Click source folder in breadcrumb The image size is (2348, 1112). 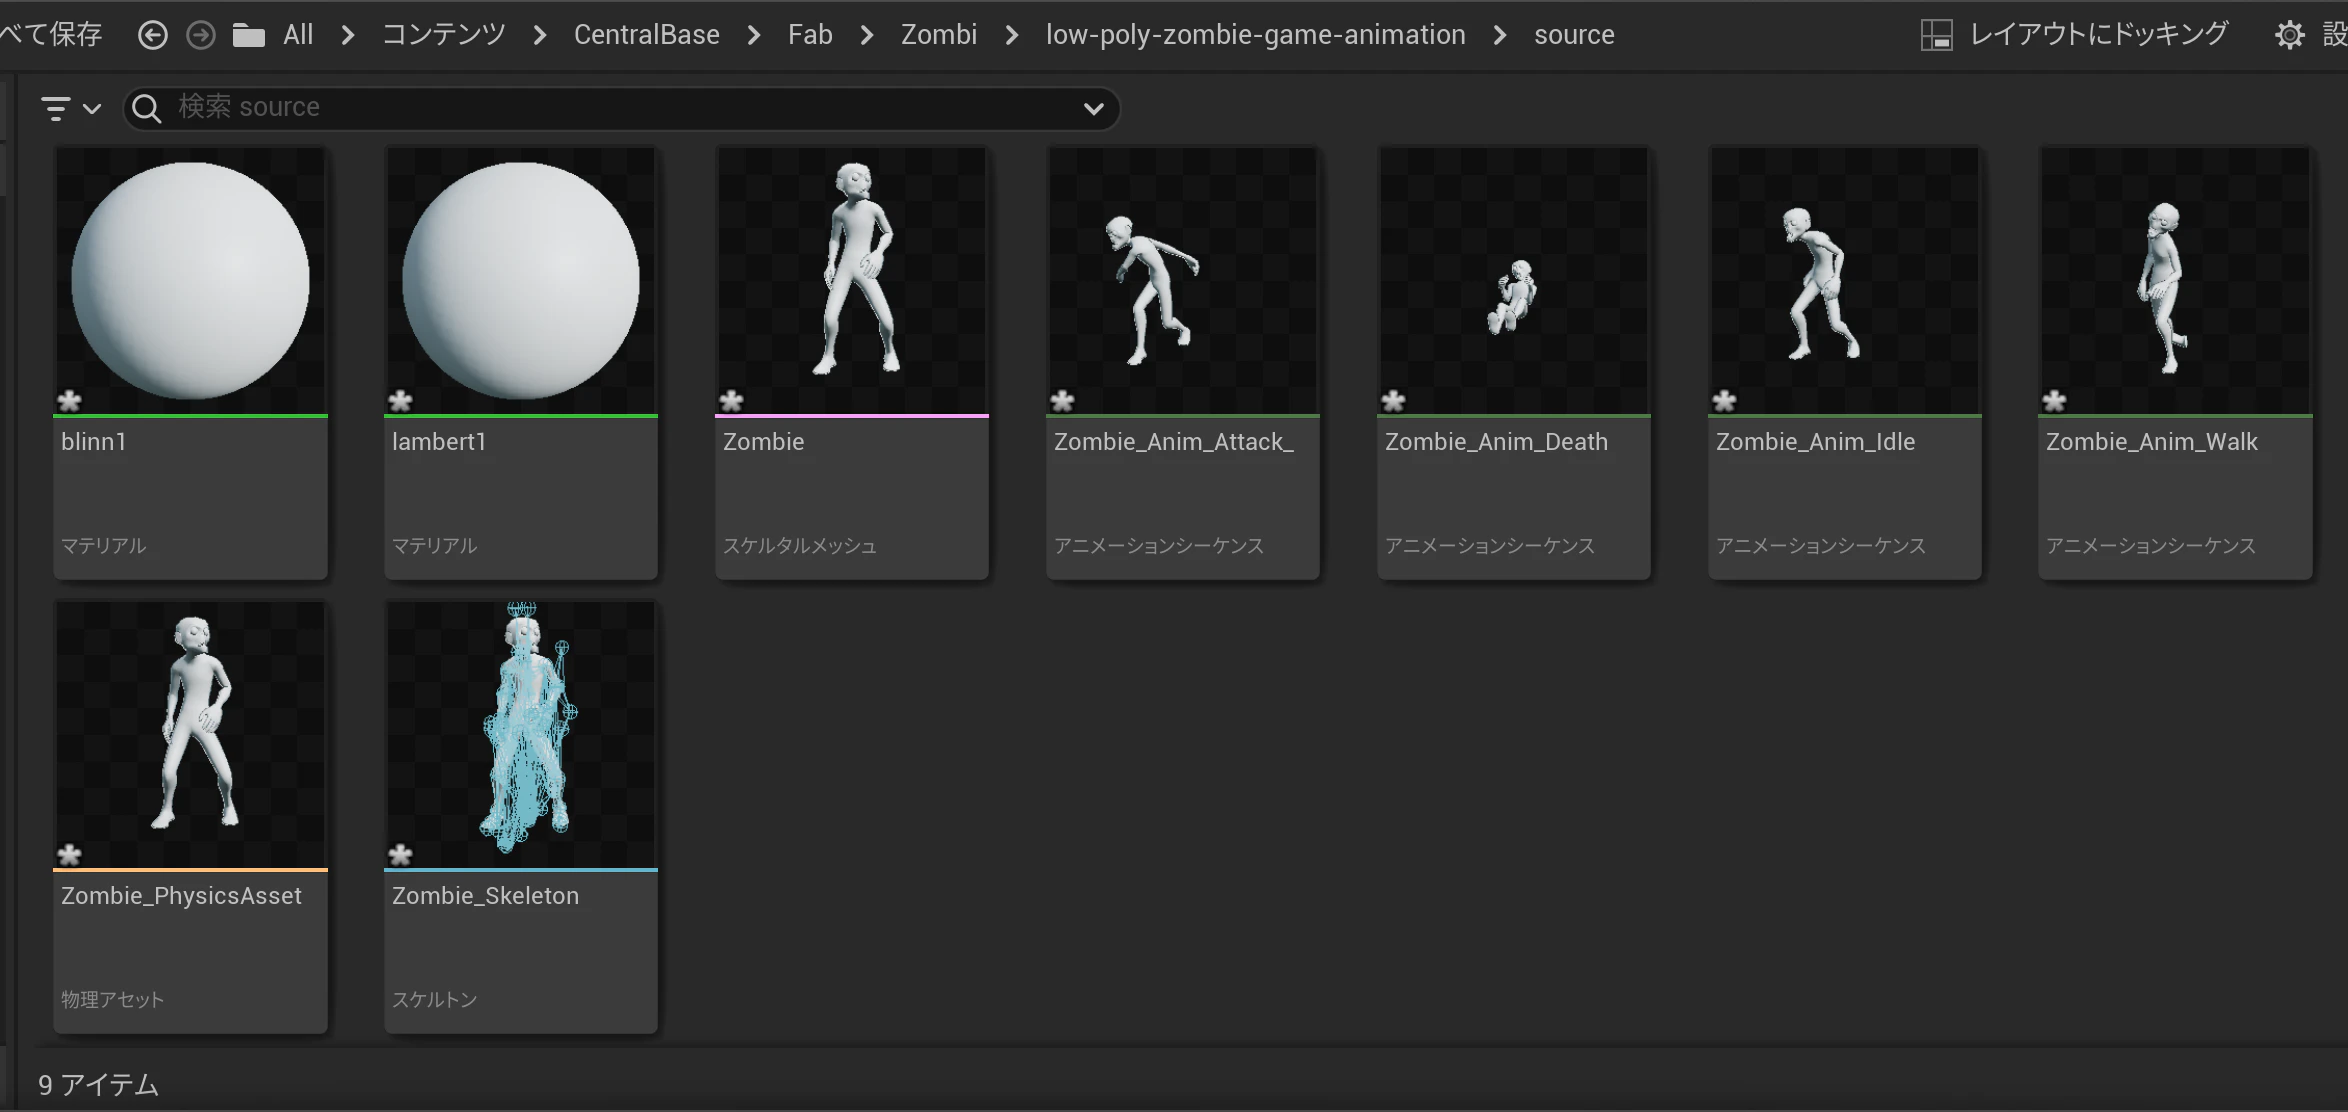tap(1574, 35)
